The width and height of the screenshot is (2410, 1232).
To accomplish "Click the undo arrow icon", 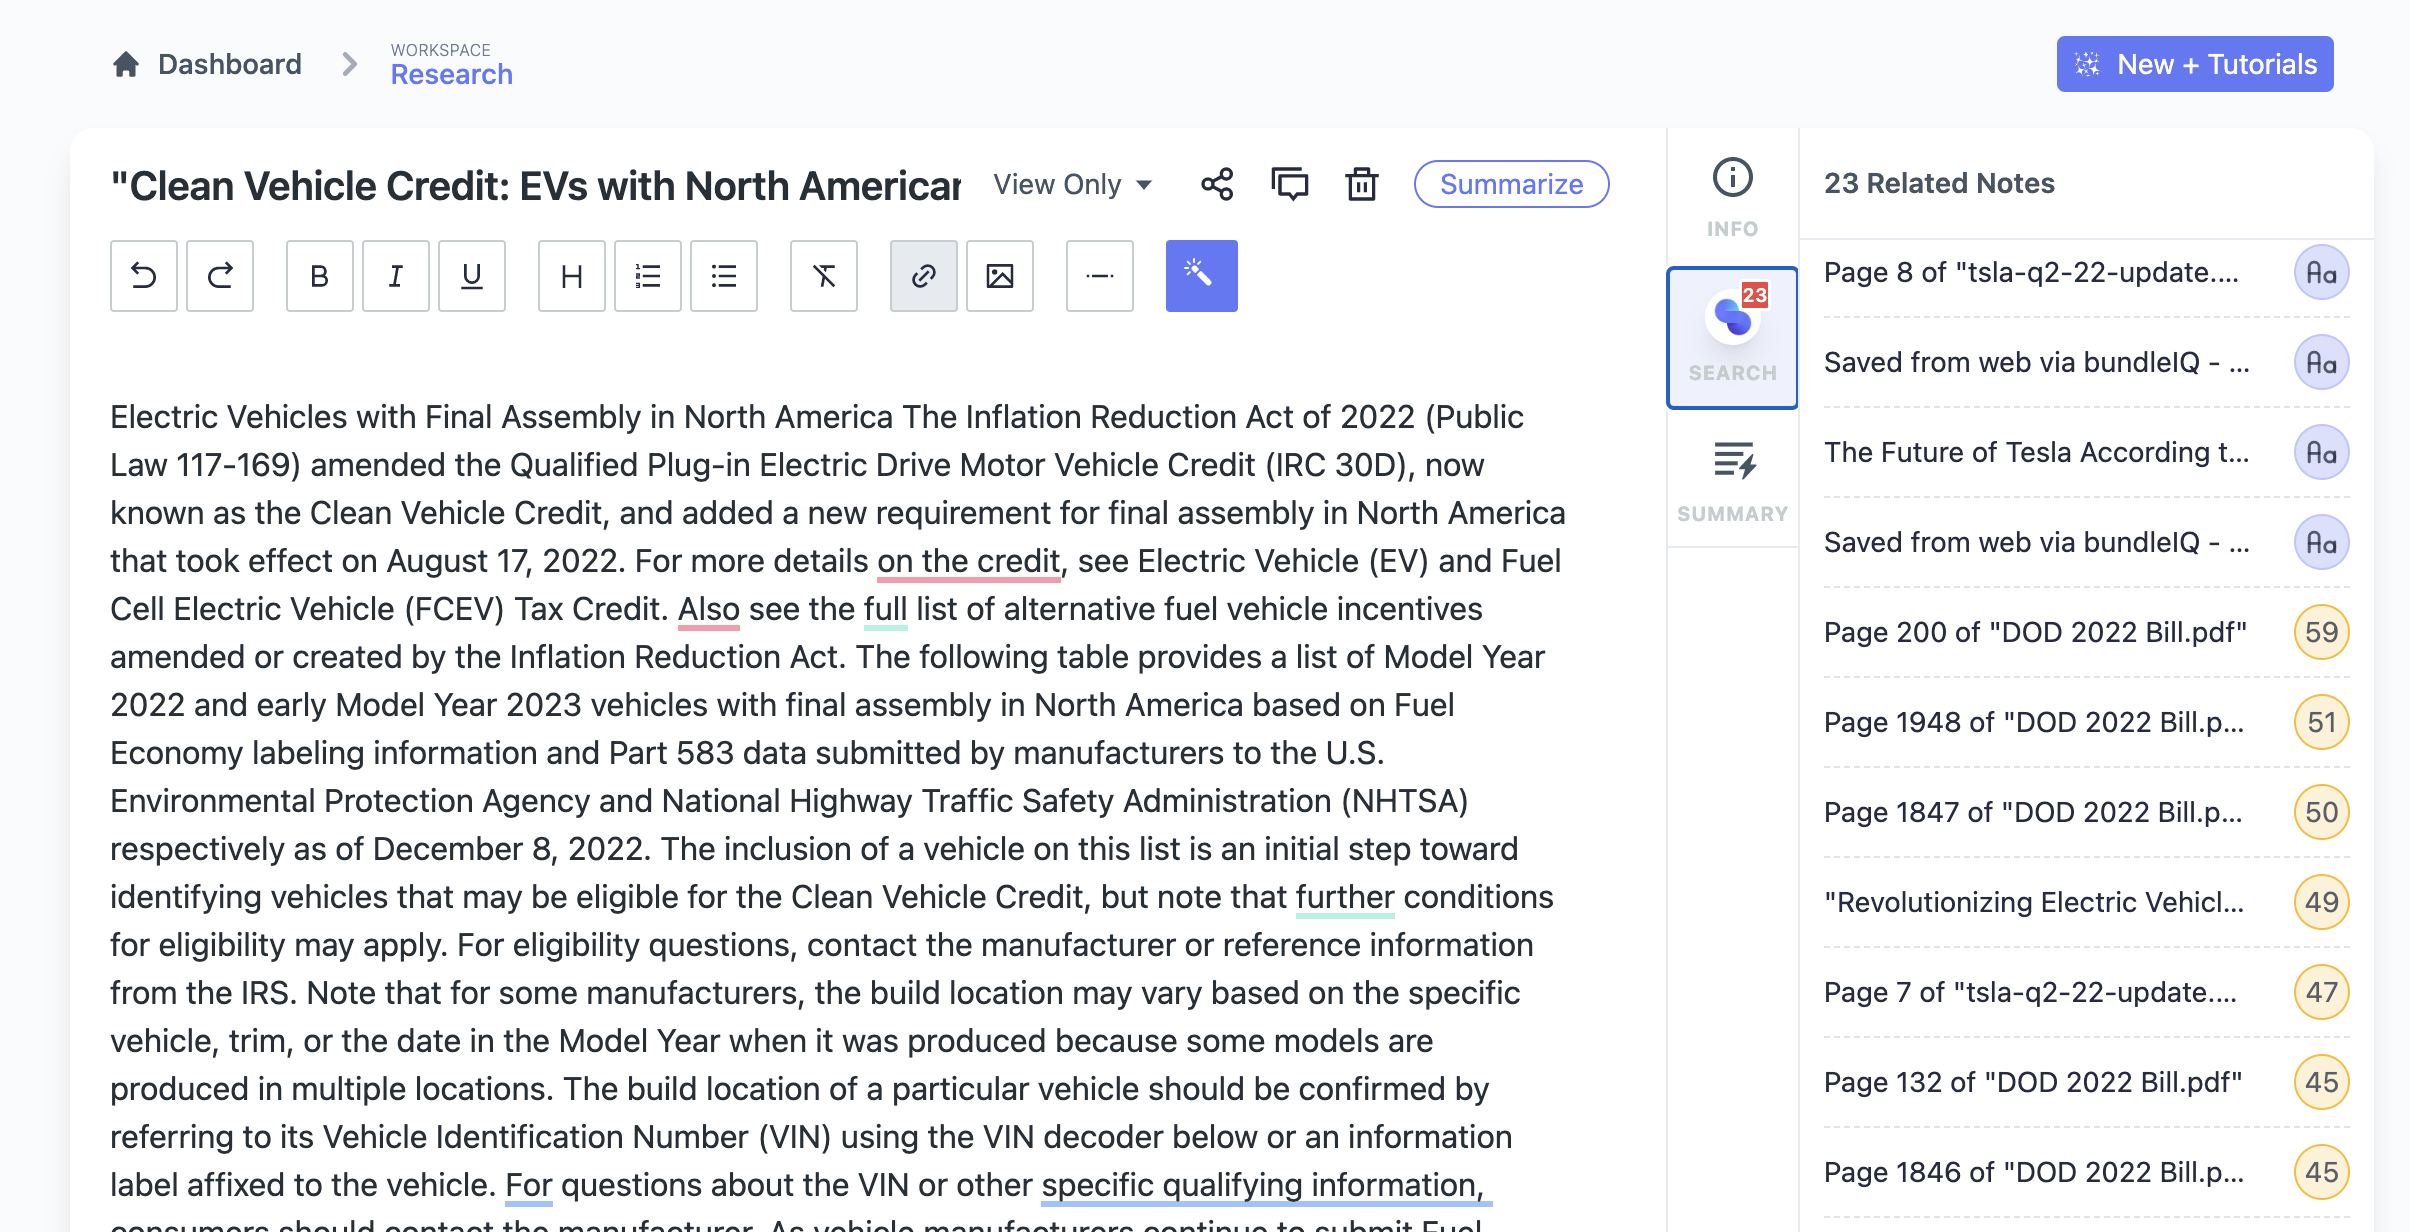I will pyautogui.click(x=144, y=276).
